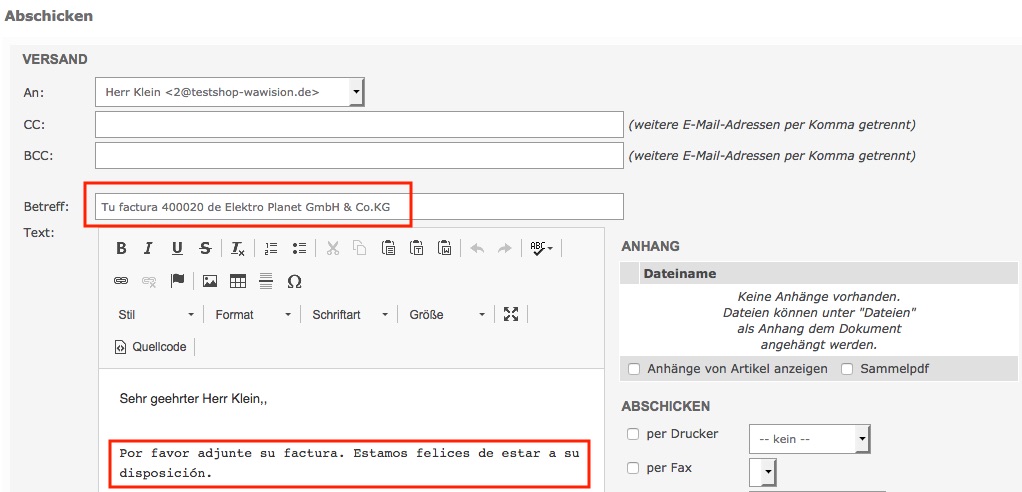Insert a table in the editor
The width and height of the screenshot is (1022, 492).
tap(238, 281)
